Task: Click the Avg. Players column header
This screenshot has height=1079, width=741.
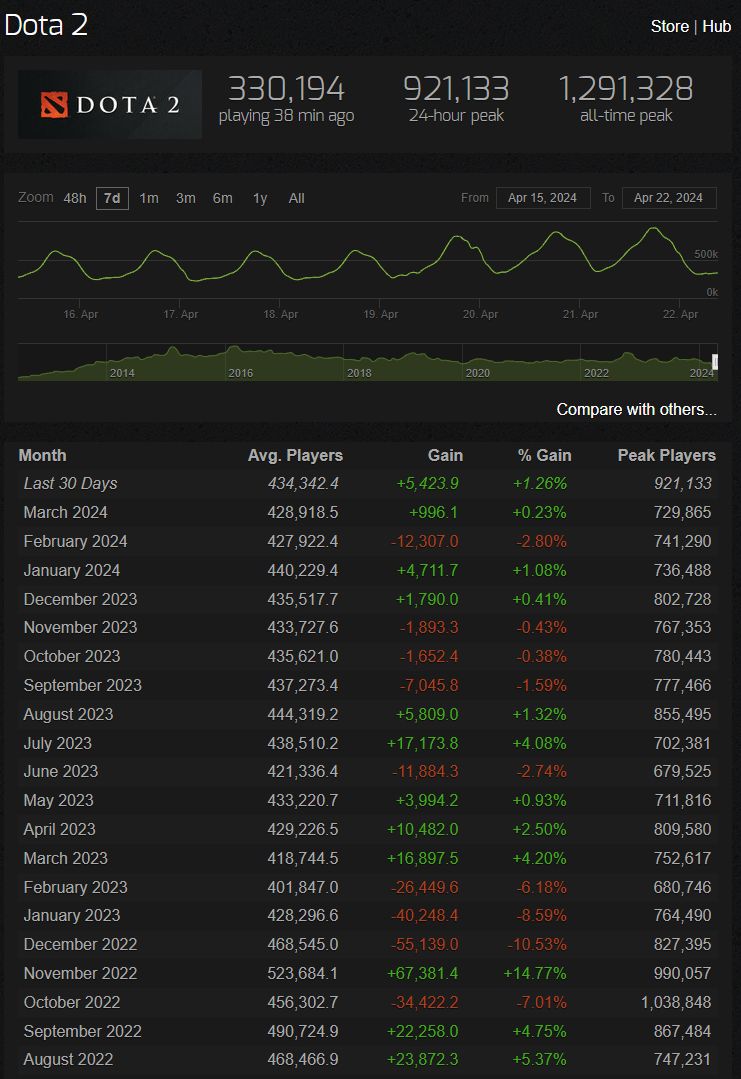Action: [295, 455]
